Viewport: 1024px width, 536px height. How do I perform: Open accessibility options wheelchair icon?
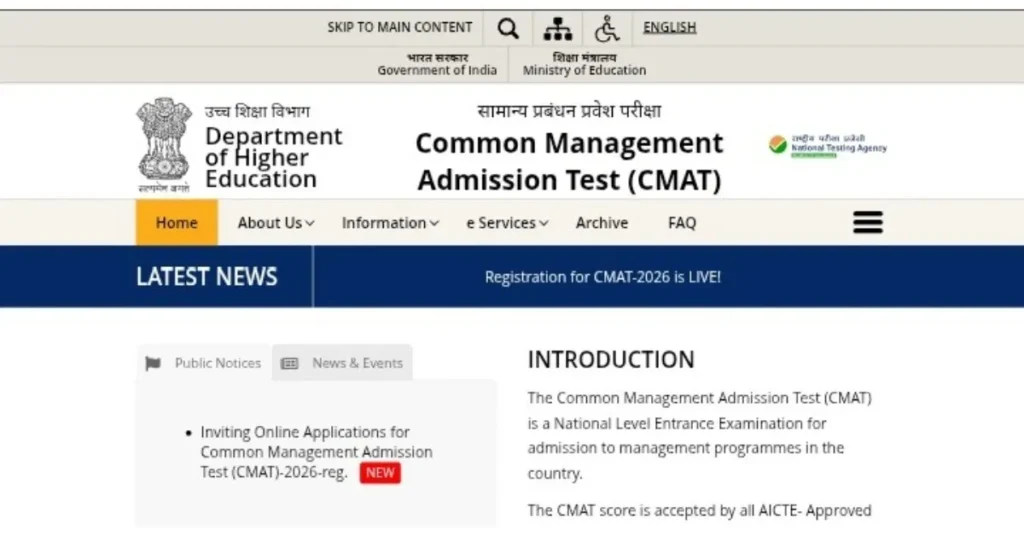(607, 28)
